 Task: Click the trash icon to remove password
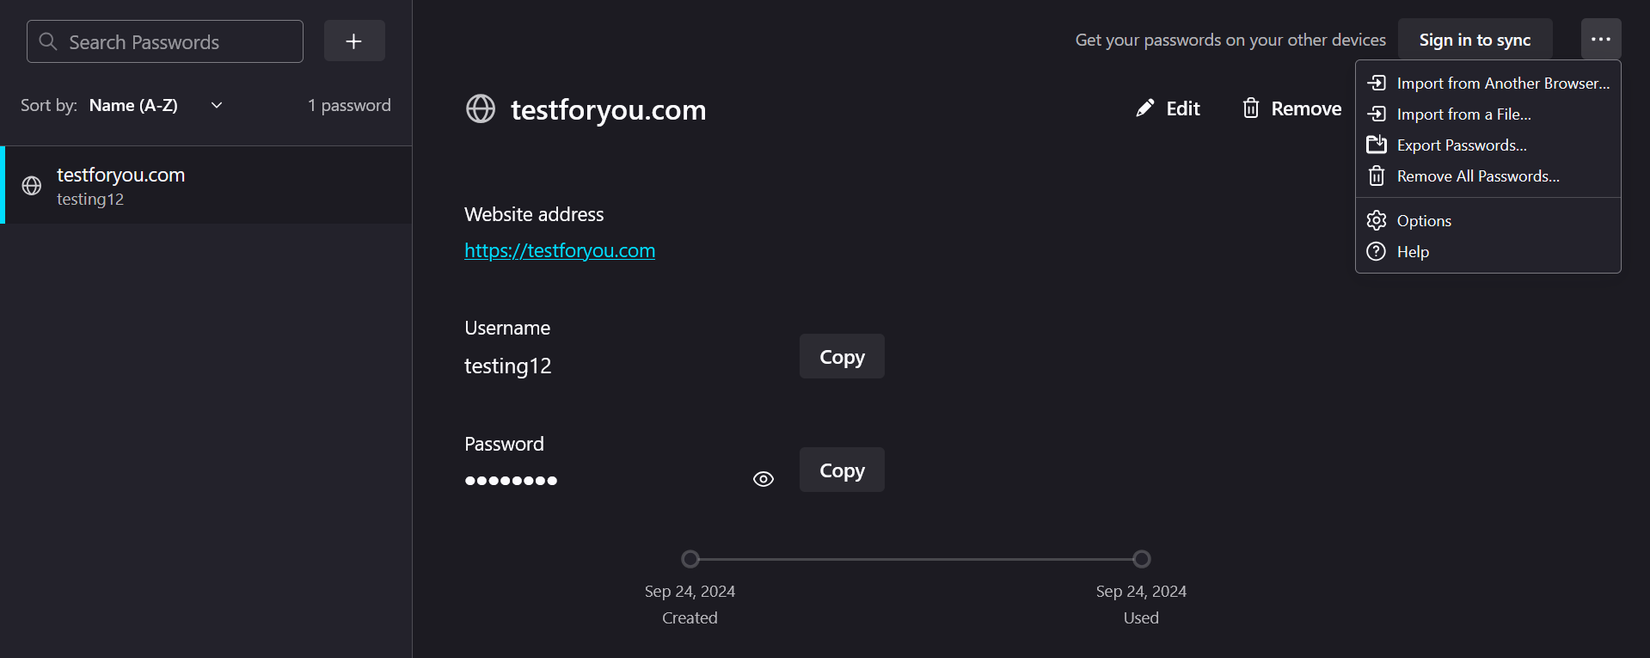[x=1251, y=107]
